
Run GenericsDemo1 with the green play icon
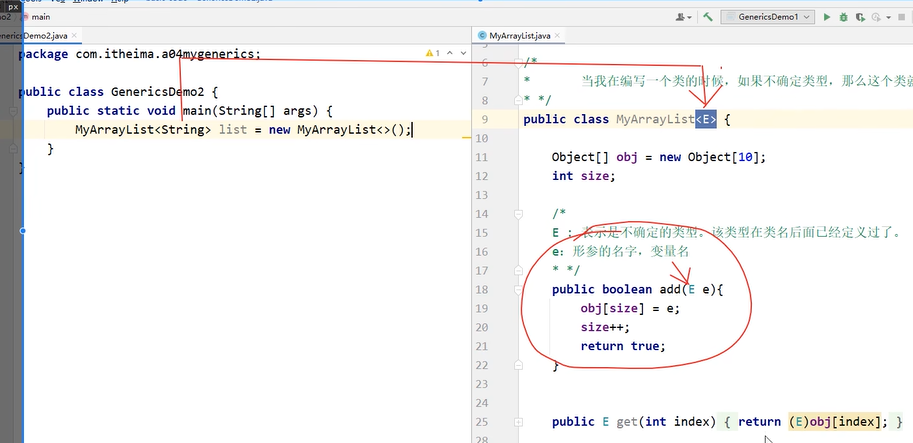click(x=827, y=17)
